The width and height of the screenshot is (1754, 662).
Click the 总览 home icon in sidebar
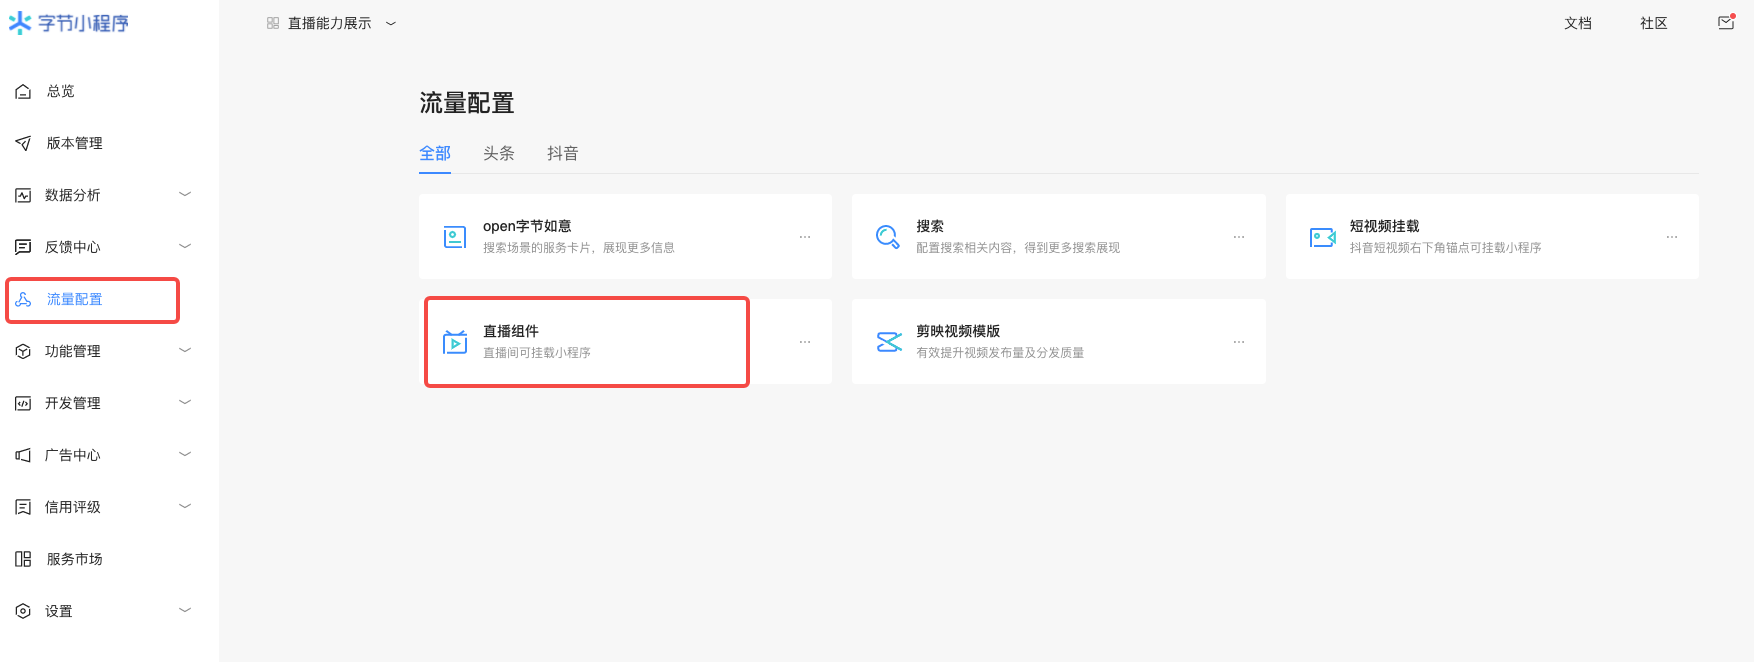(23, 91)
